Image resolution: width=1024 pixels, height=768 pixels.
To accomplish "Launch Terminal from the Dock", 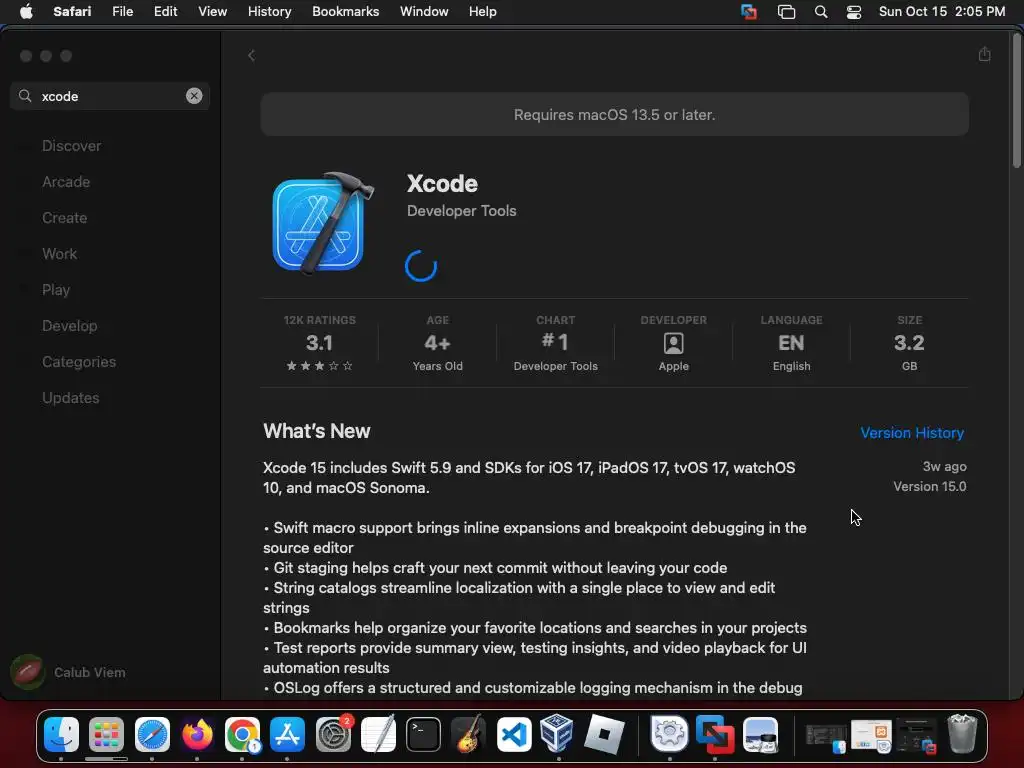I will coord(423,735).
